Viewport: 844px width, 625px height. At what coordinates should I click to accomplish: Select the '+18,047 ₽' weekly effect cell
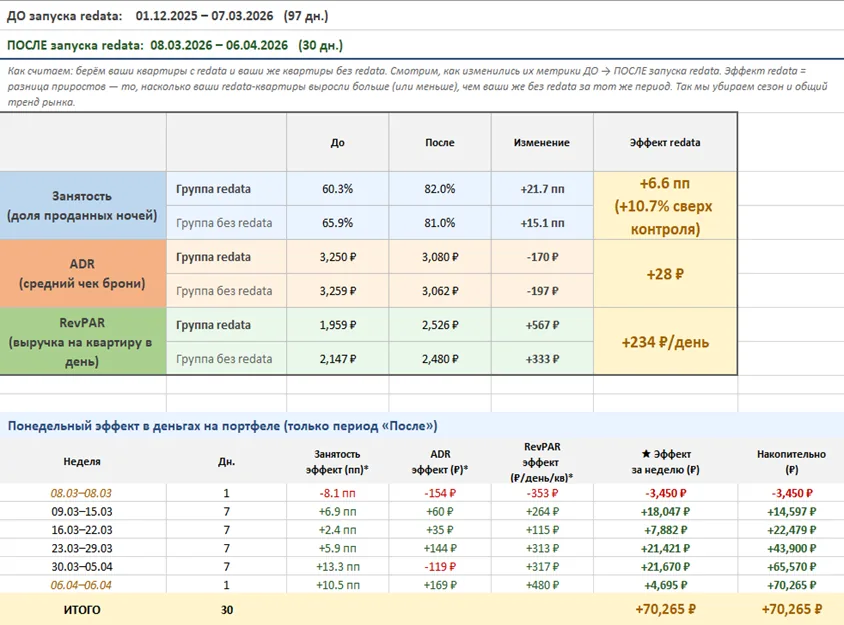(665, 511)
